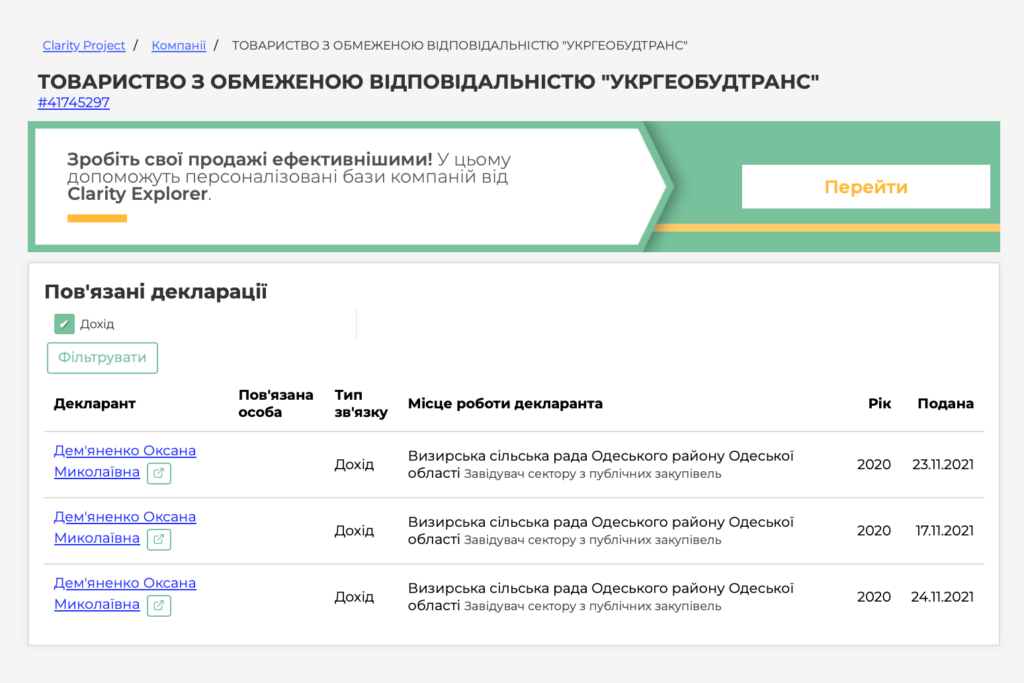1024x683 pixels.
Task: Click the Місце роботи декларанта column header
Action: pos(505,403)
